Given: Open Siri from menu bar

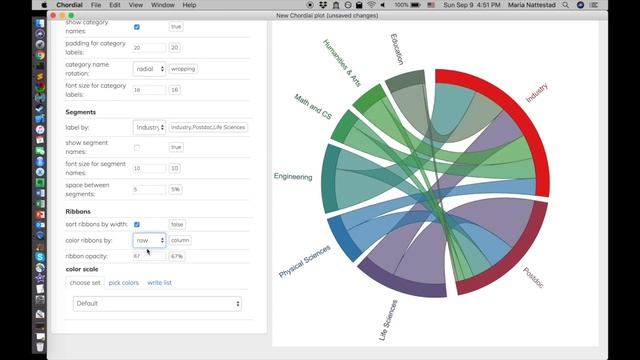Looking at the screenshot, I should point(580,5).
